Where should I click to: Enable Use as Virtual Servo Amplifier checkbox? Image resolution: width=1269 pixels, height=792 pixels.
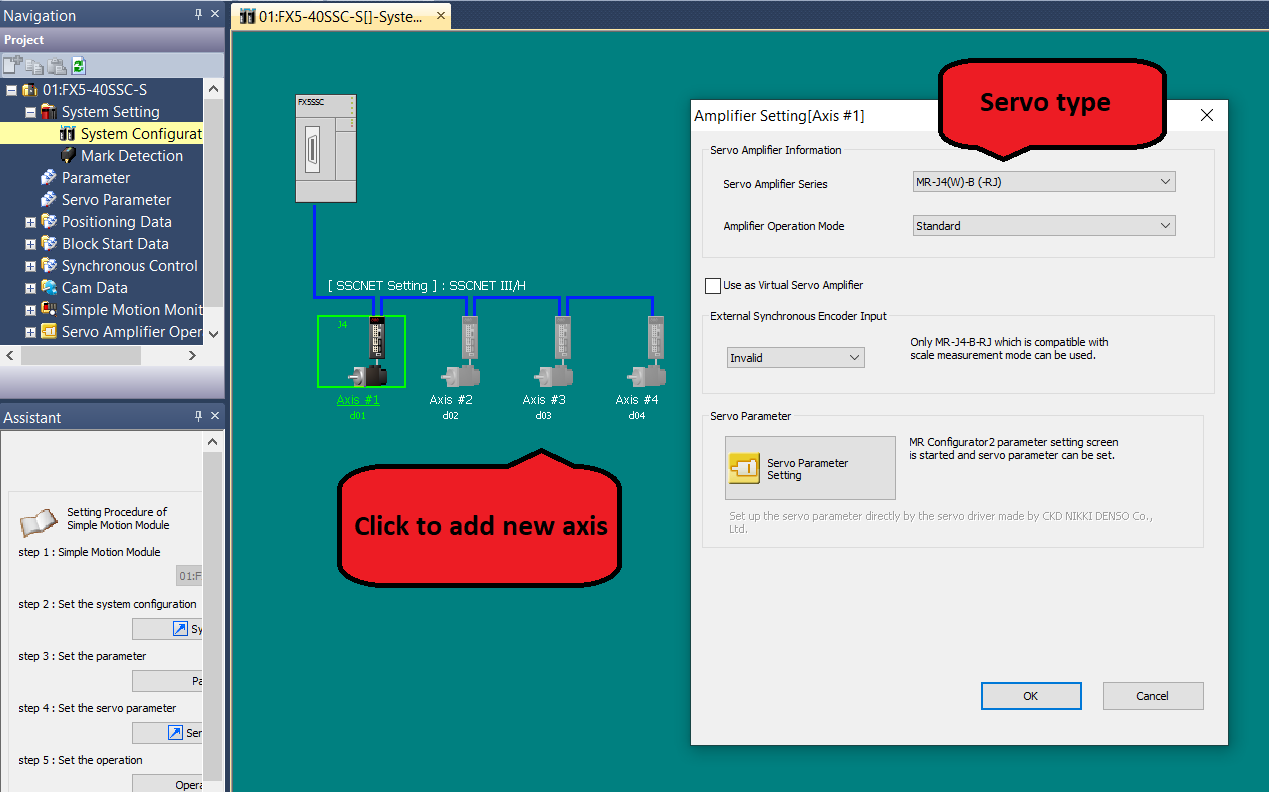pyautogui.click(x=713, y=286)
